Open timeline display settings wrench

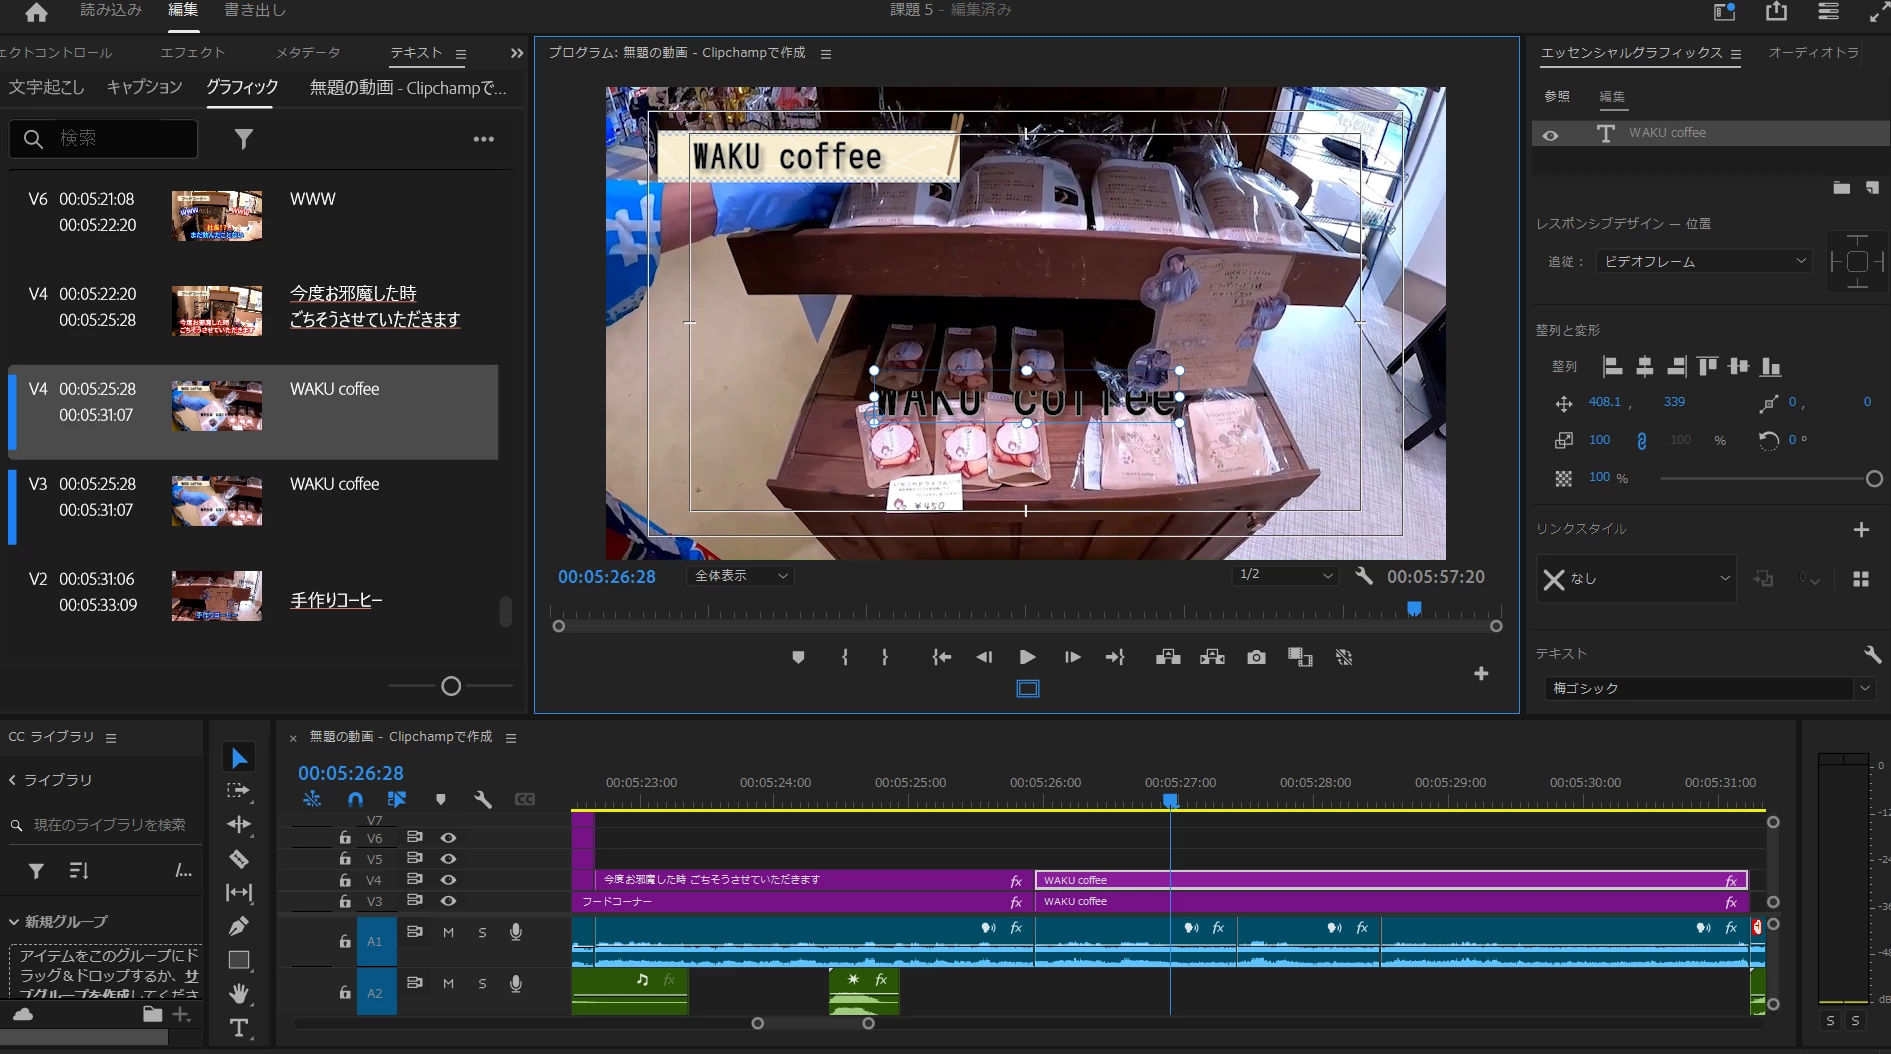(x=483, y=799)
